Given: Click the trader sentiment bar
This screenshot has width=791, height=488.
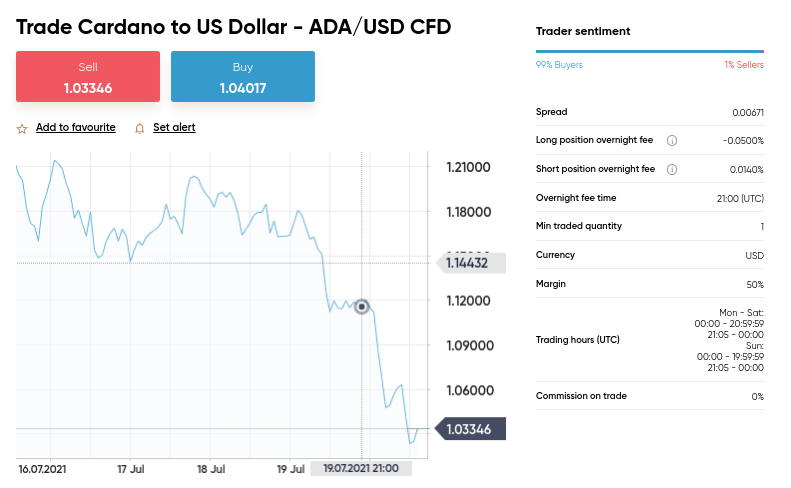Looking at the screenshot, I should click(650, 51).
